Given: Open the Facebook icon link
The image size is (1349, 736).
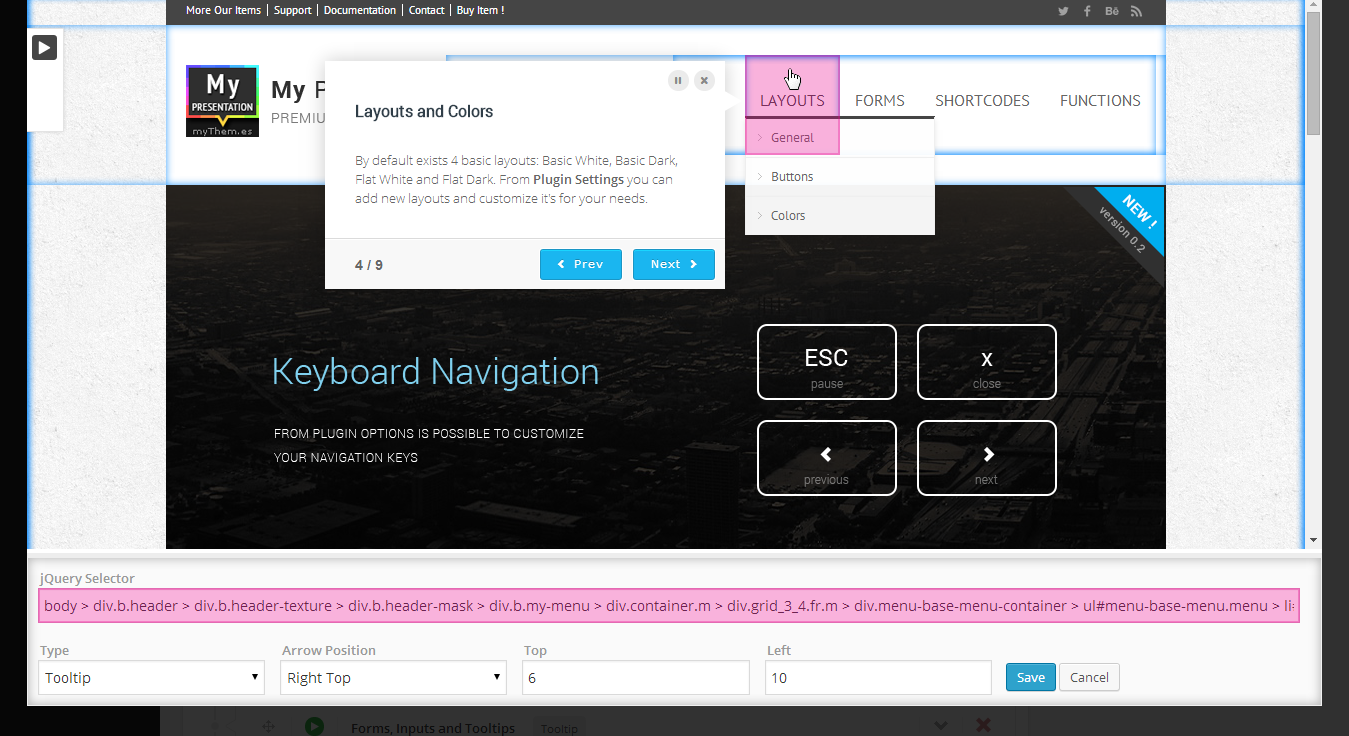Looking at the screenshot, I should click(1087, 11).
